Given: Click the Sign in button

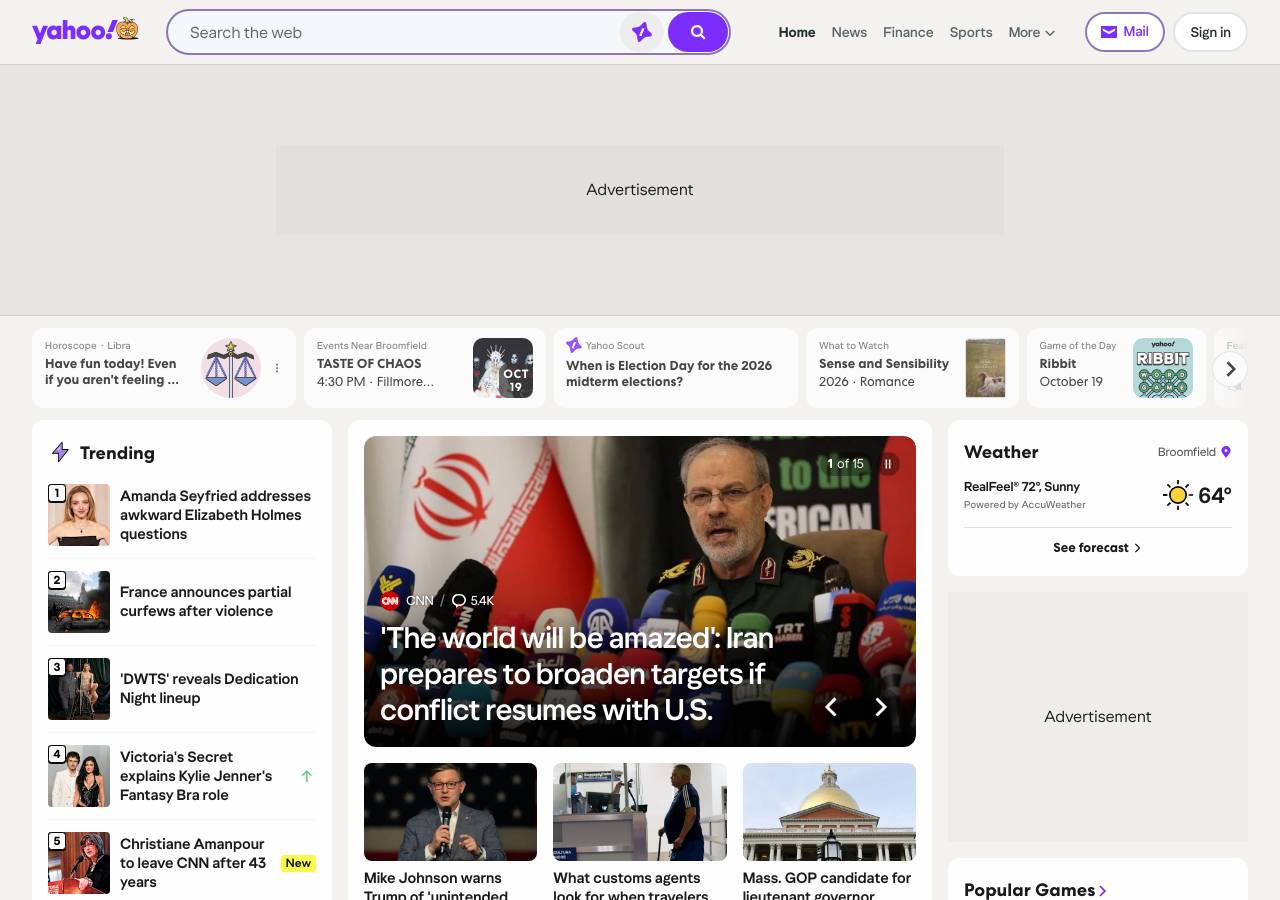Looking at the screenshot, I should pyautogui.click(x=1210, y=32).
